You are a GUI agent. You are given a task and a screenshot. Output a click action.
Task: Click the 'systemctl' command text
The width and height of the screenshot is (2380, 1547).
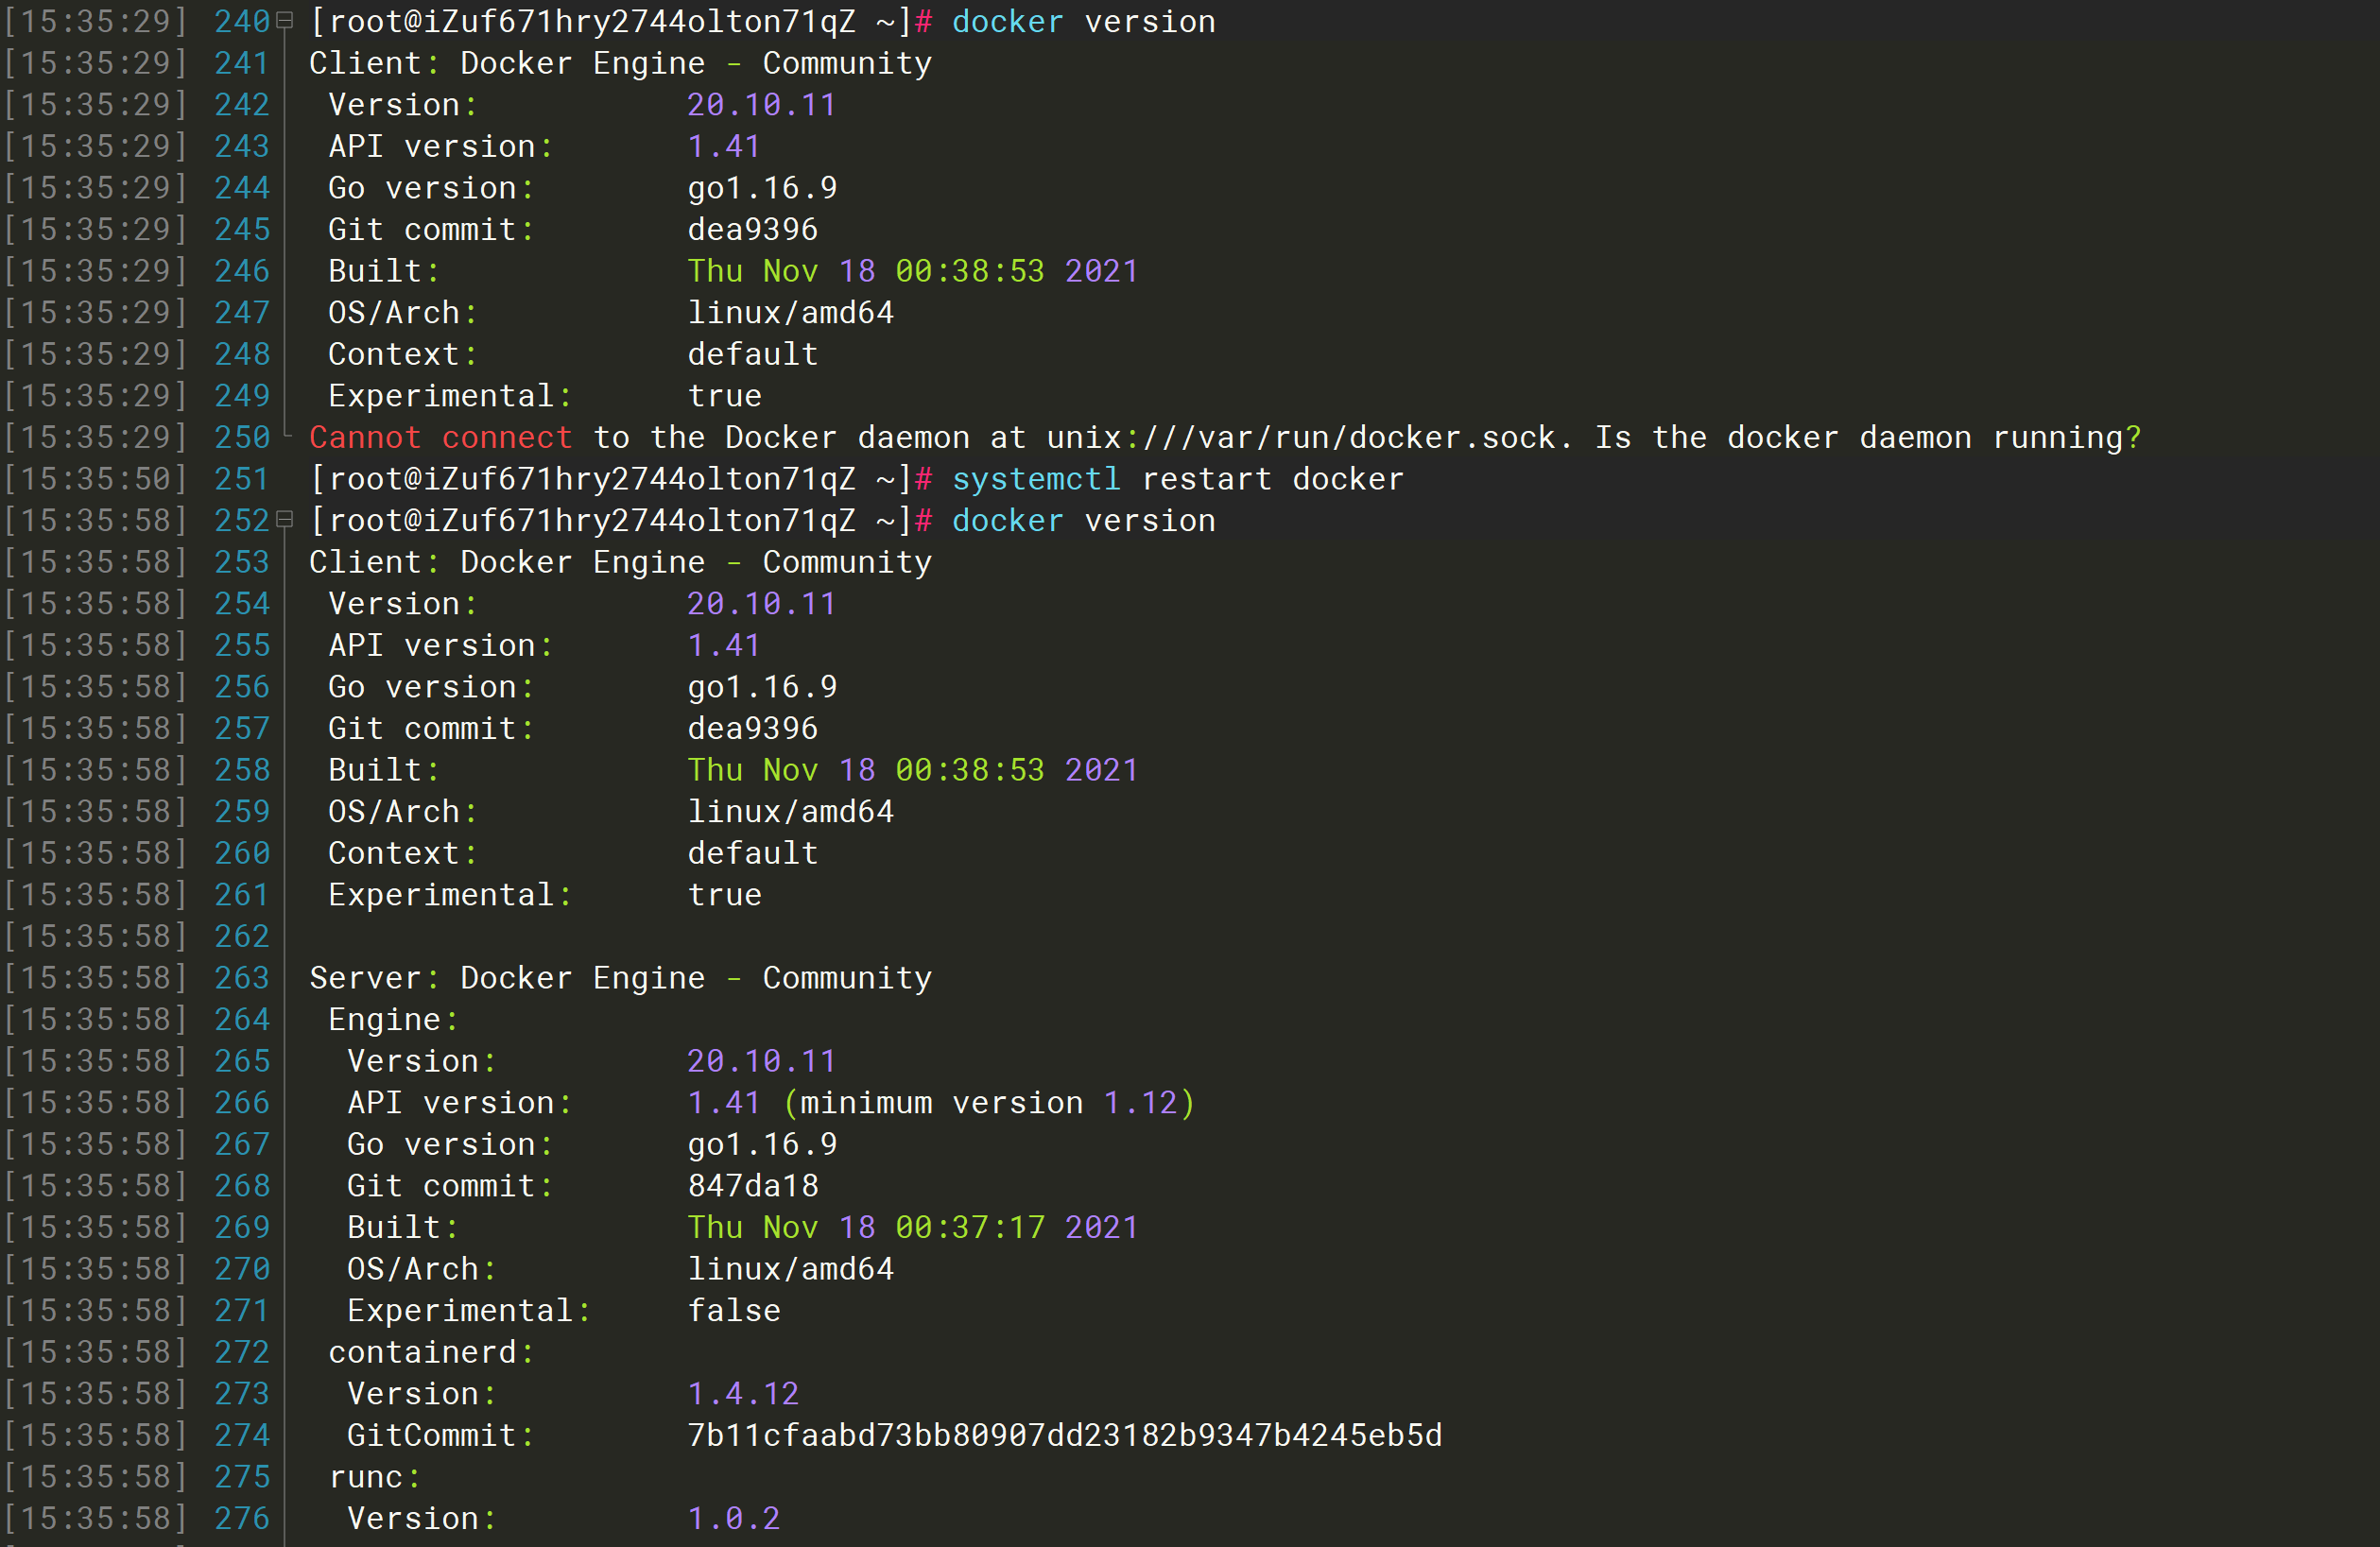pos(1035,479)
